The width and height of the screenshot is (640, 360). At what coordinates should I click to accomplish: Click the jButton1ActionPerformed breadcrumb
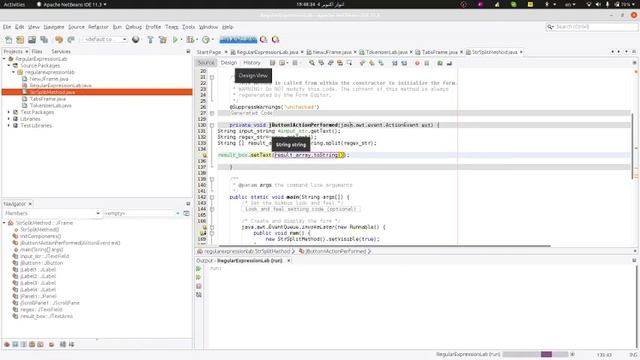(335, 251)
